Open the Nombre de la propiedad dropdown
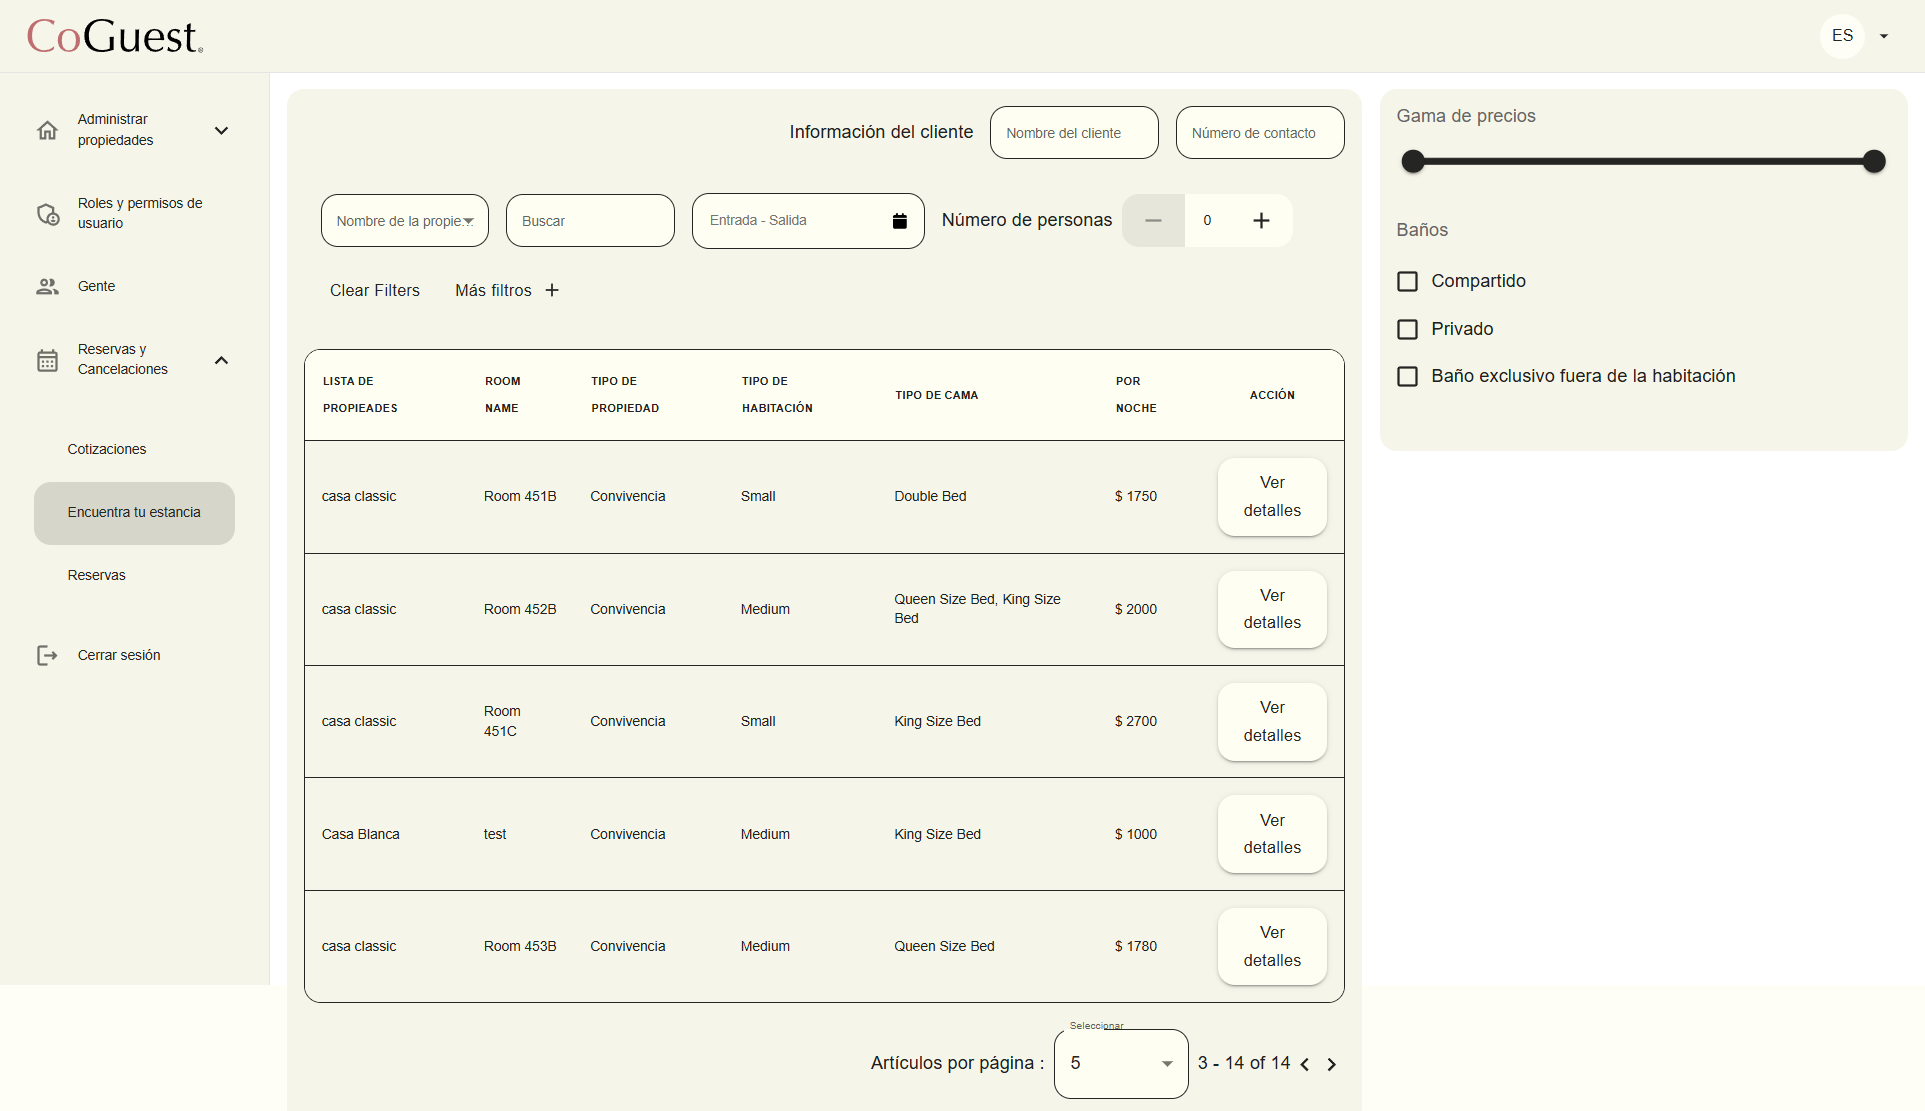The image size is (1925, 1111). tap(404, 221)
